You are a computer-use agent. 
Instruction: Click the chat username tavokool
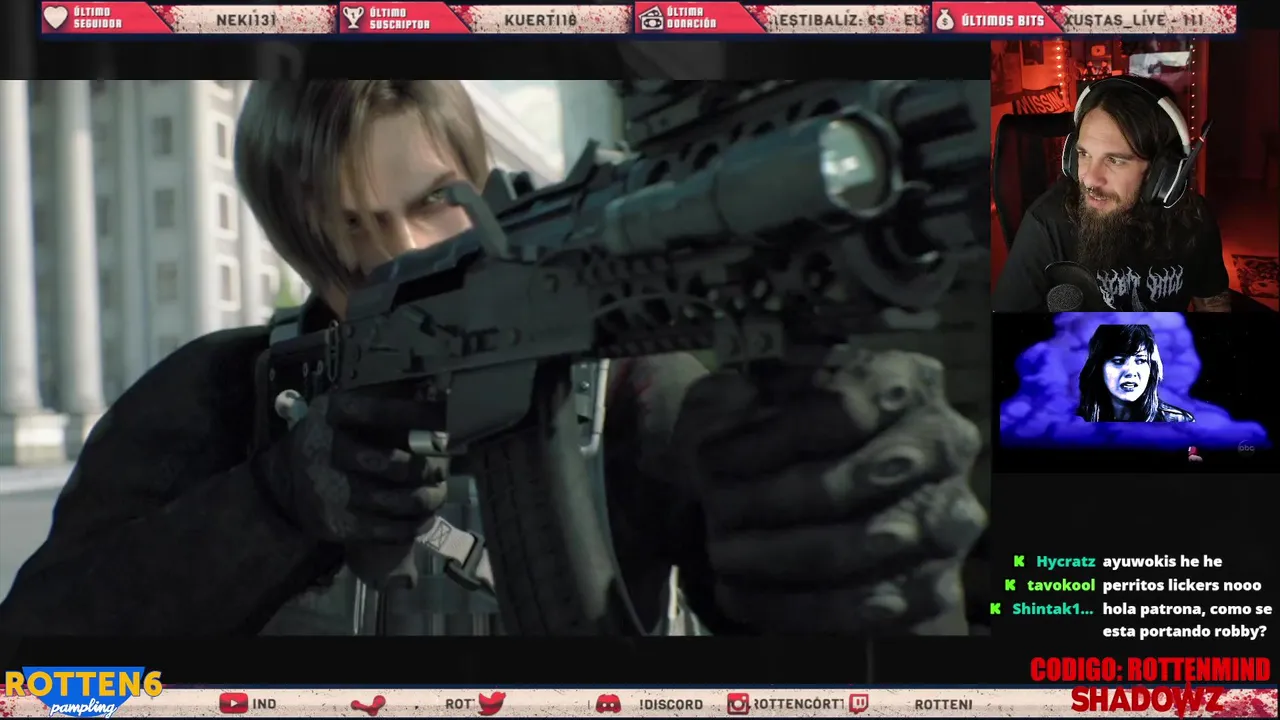pos(1061,585)
